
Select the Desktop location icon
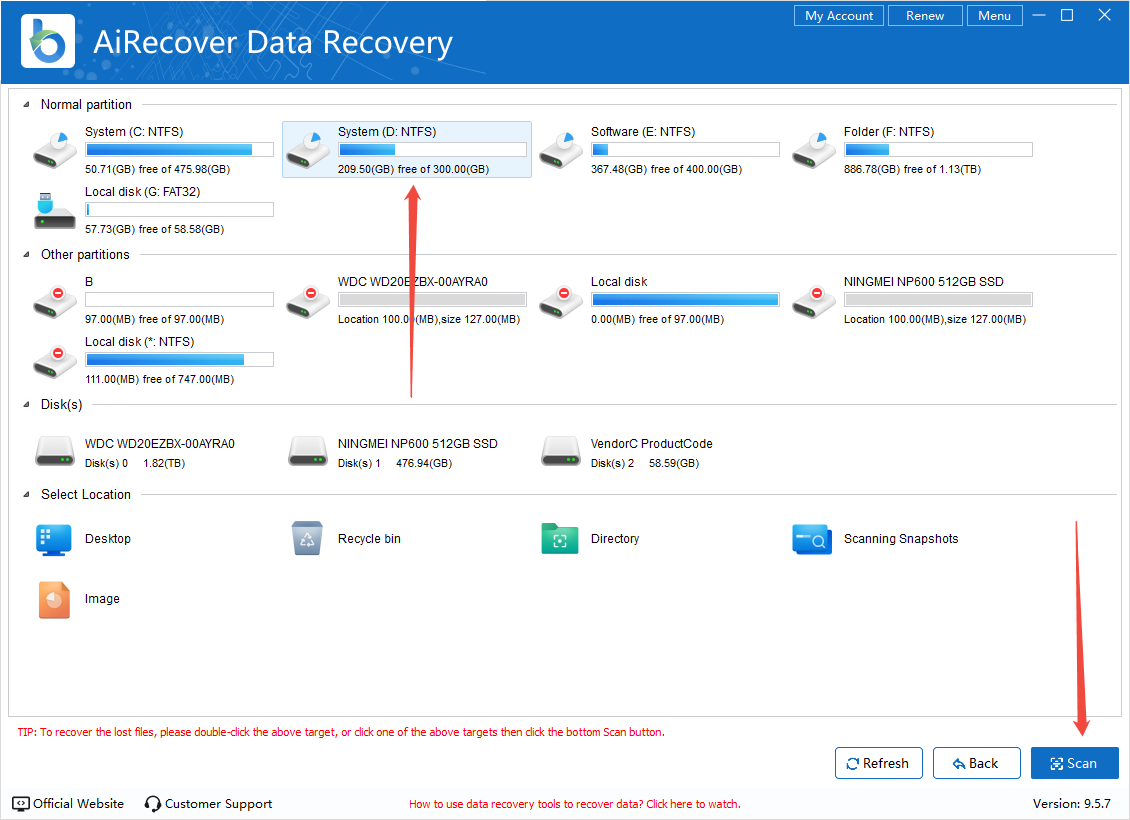pyautogui.click(x=54, y=538)
